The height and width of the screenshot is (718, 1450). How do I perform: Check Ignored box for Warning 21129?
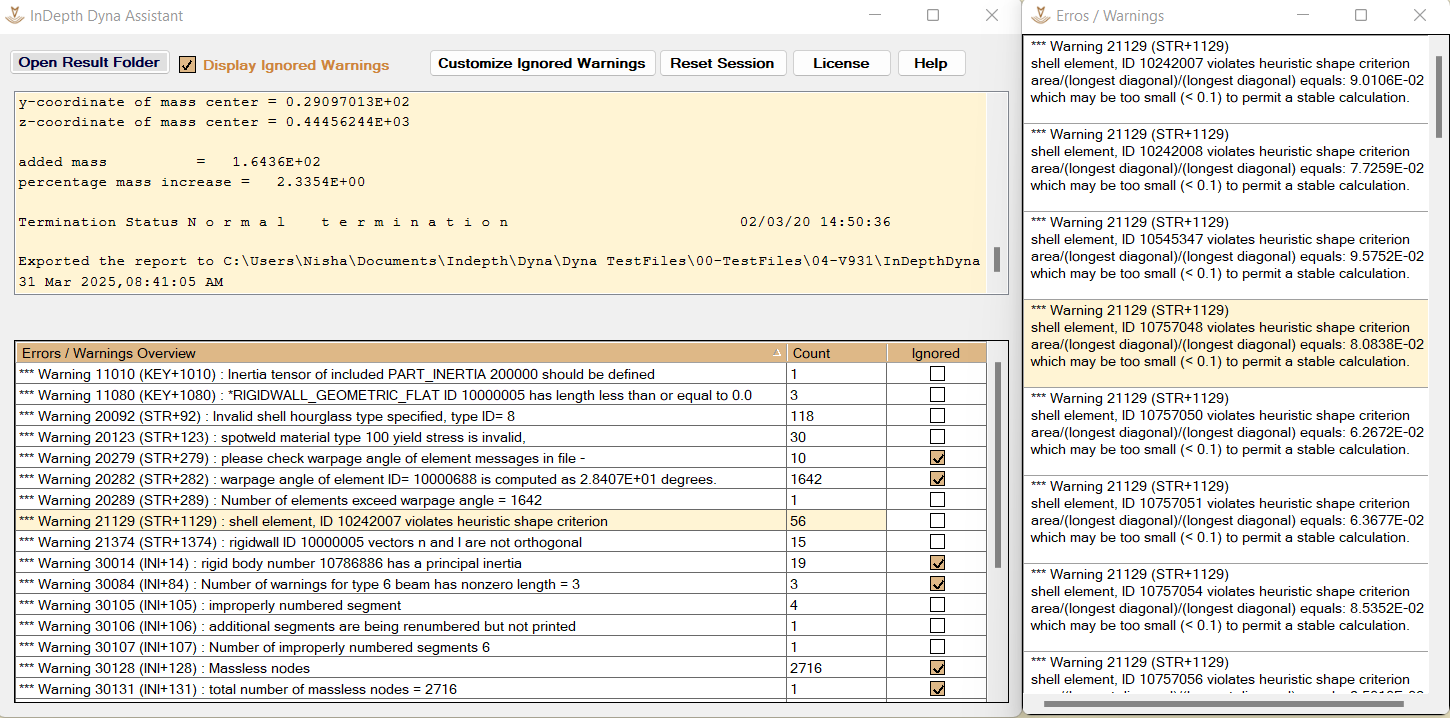click(937, 521)
